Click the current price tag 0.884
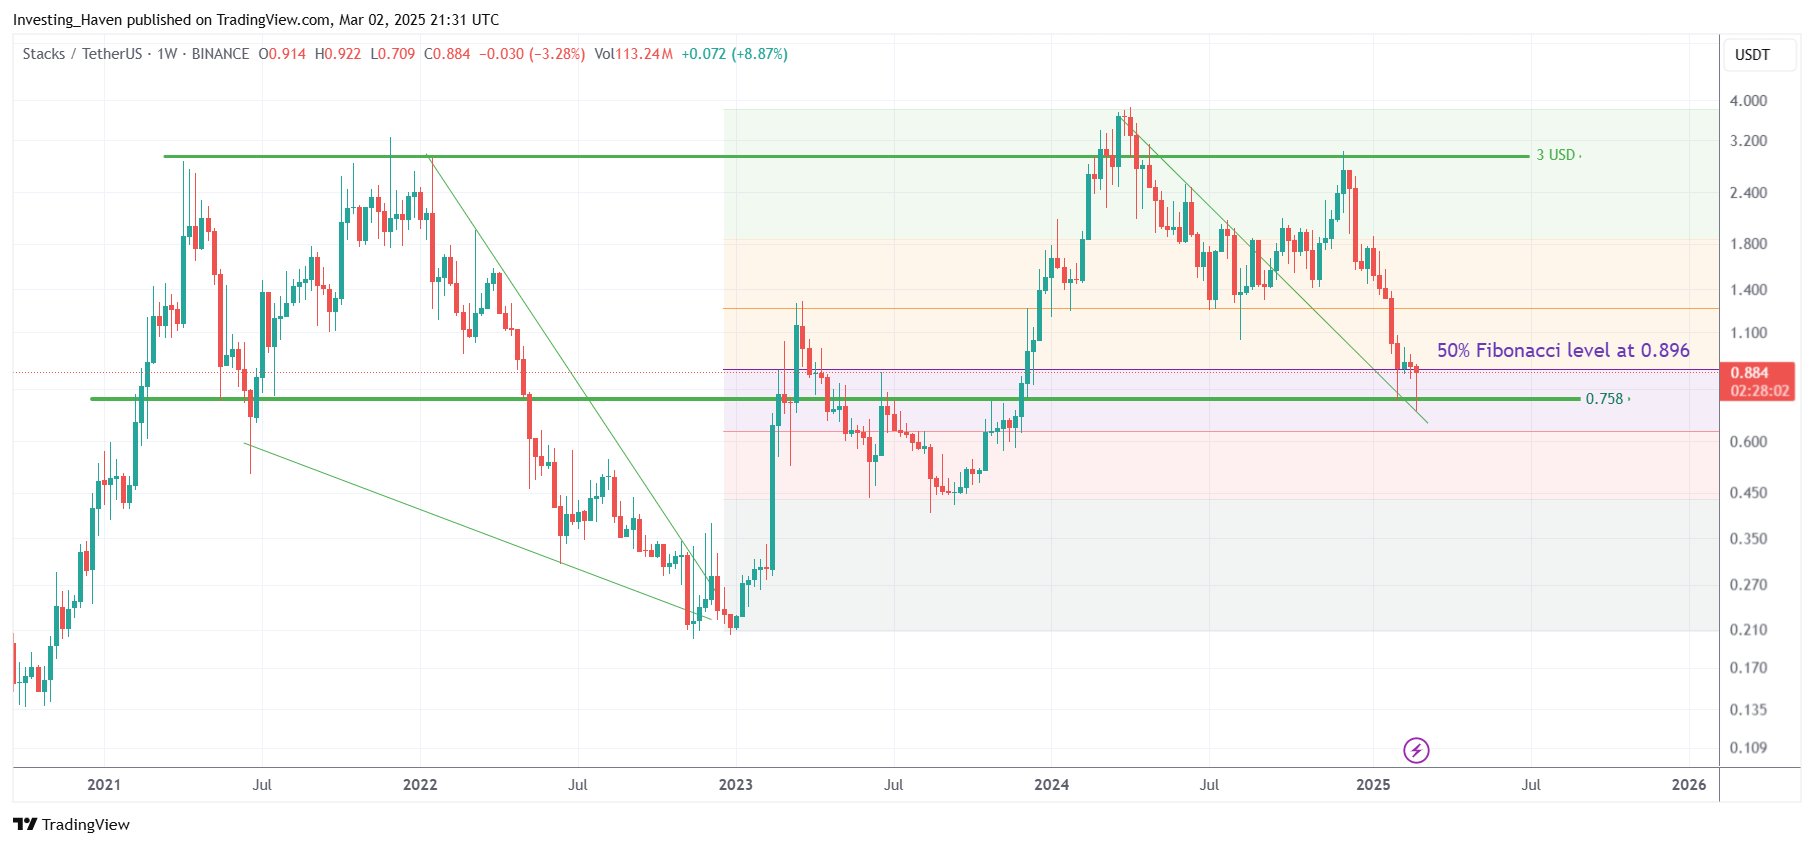This screenshot has height=846, width=1814. pyautogui.click(x=1749, y=373)
